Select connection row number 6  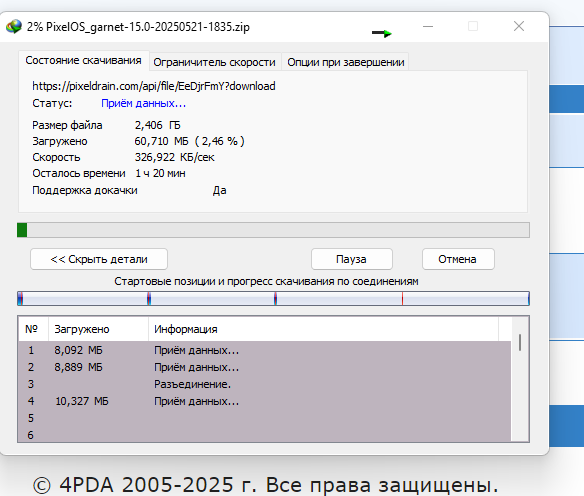tap(264, 435)
